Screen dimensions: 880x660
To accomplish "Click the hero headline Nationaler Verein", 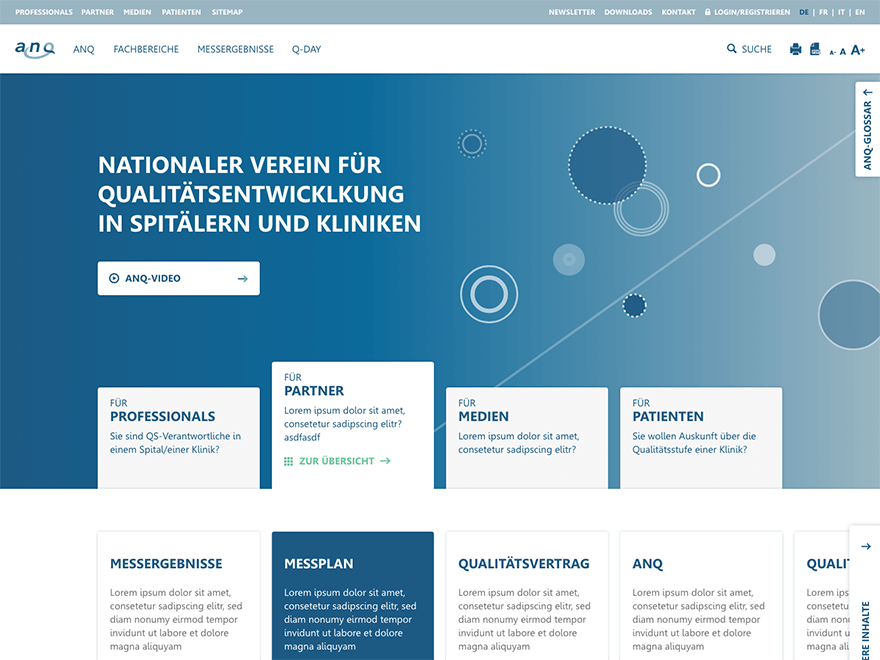I will coord(259,194).
